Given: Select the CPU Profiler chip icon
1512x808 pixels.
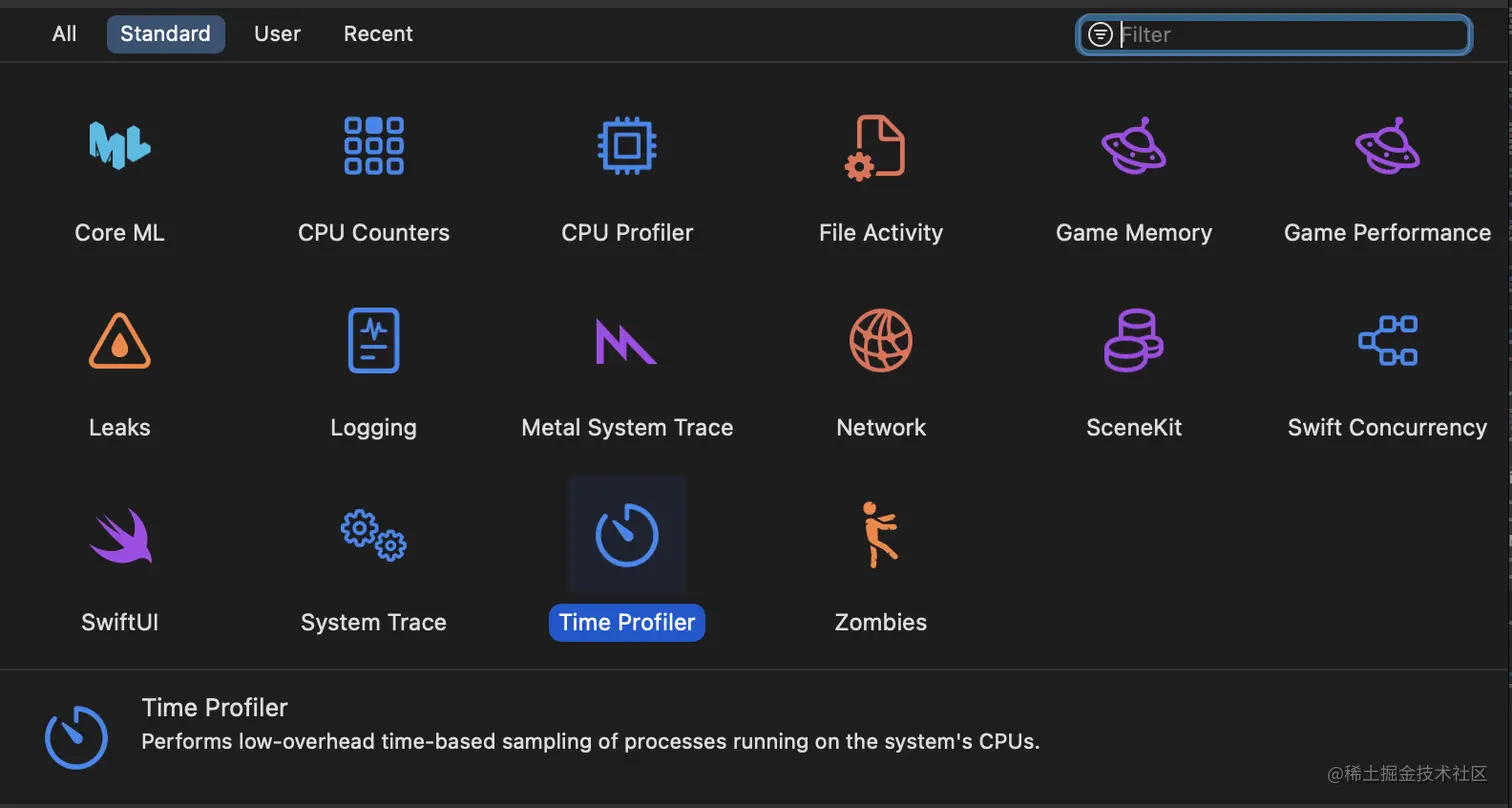Looking at the screenshot, I should point(626,146).
